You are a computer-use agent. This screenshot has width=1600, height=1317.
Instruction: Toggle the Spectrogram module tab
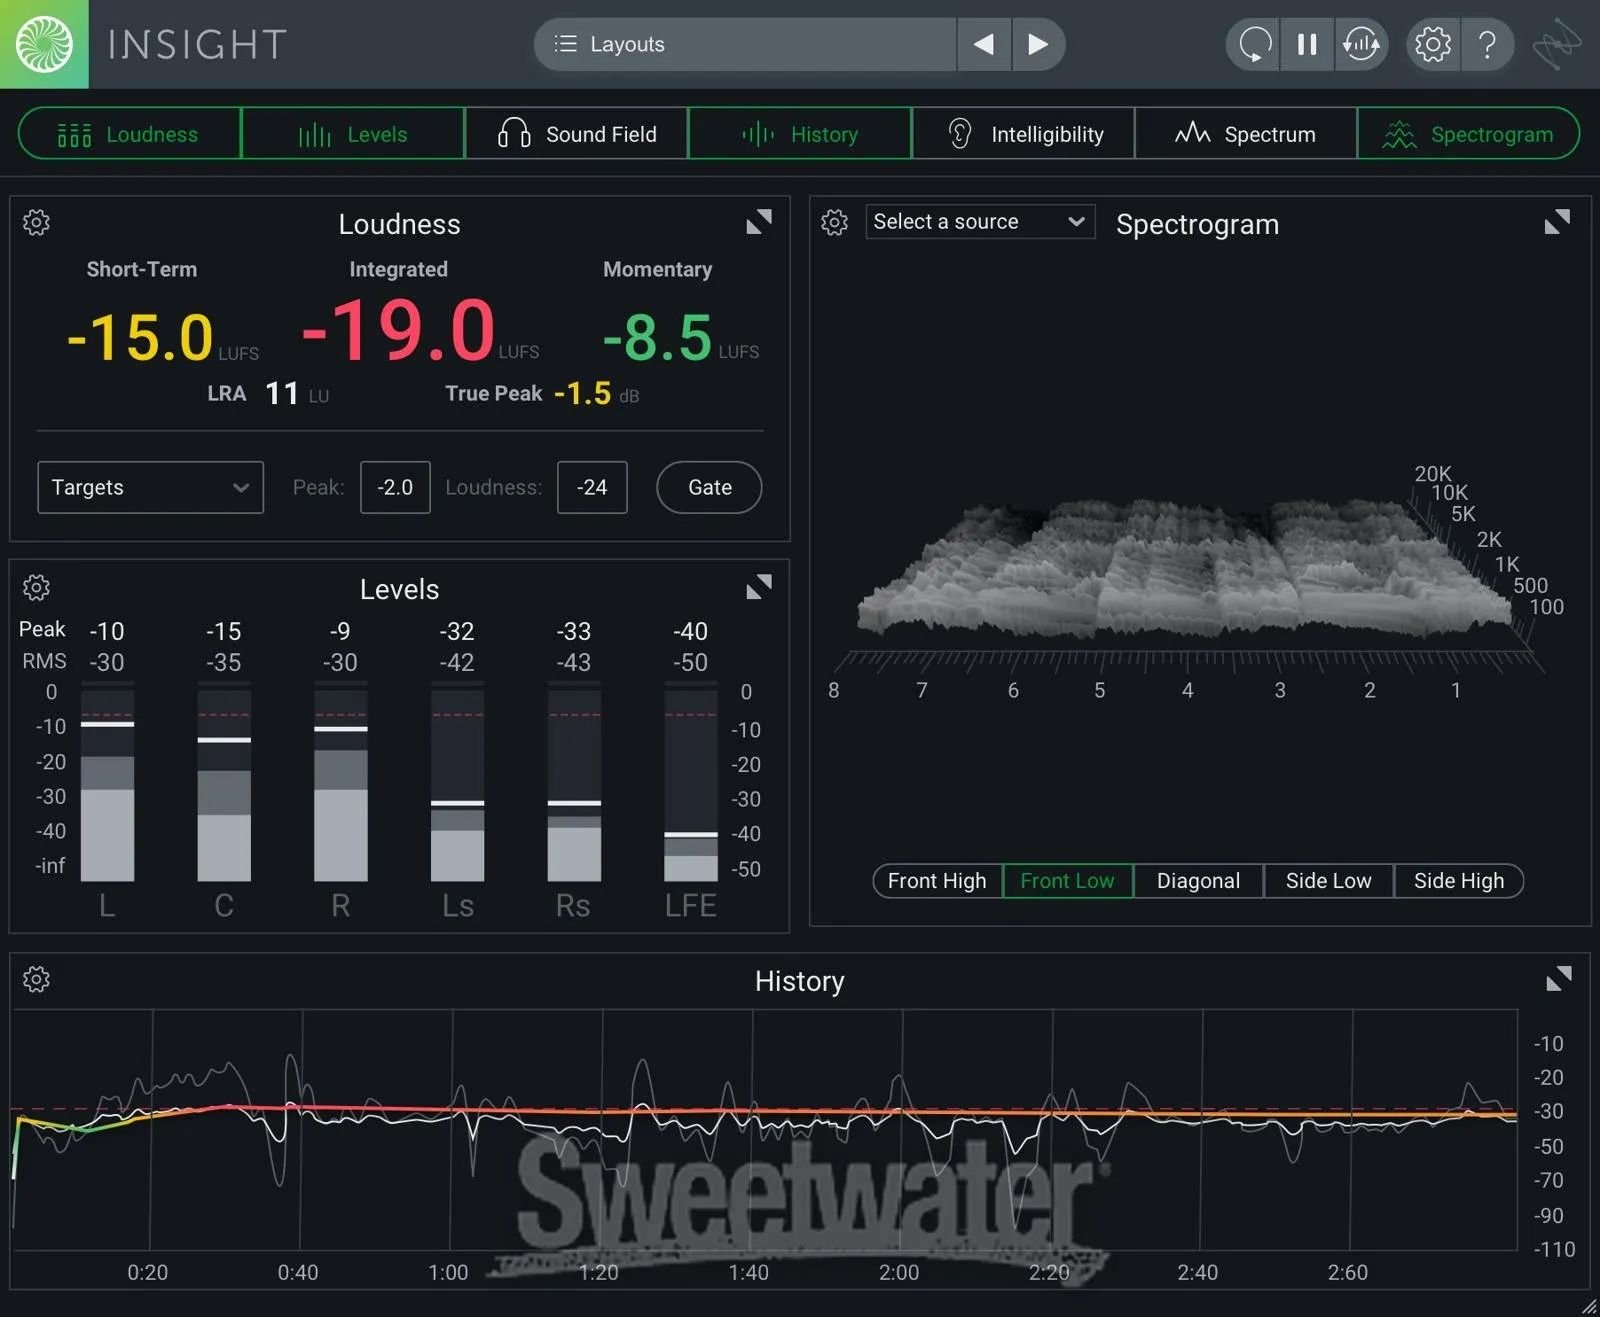pyautogui.click(x=1468, y=134)
